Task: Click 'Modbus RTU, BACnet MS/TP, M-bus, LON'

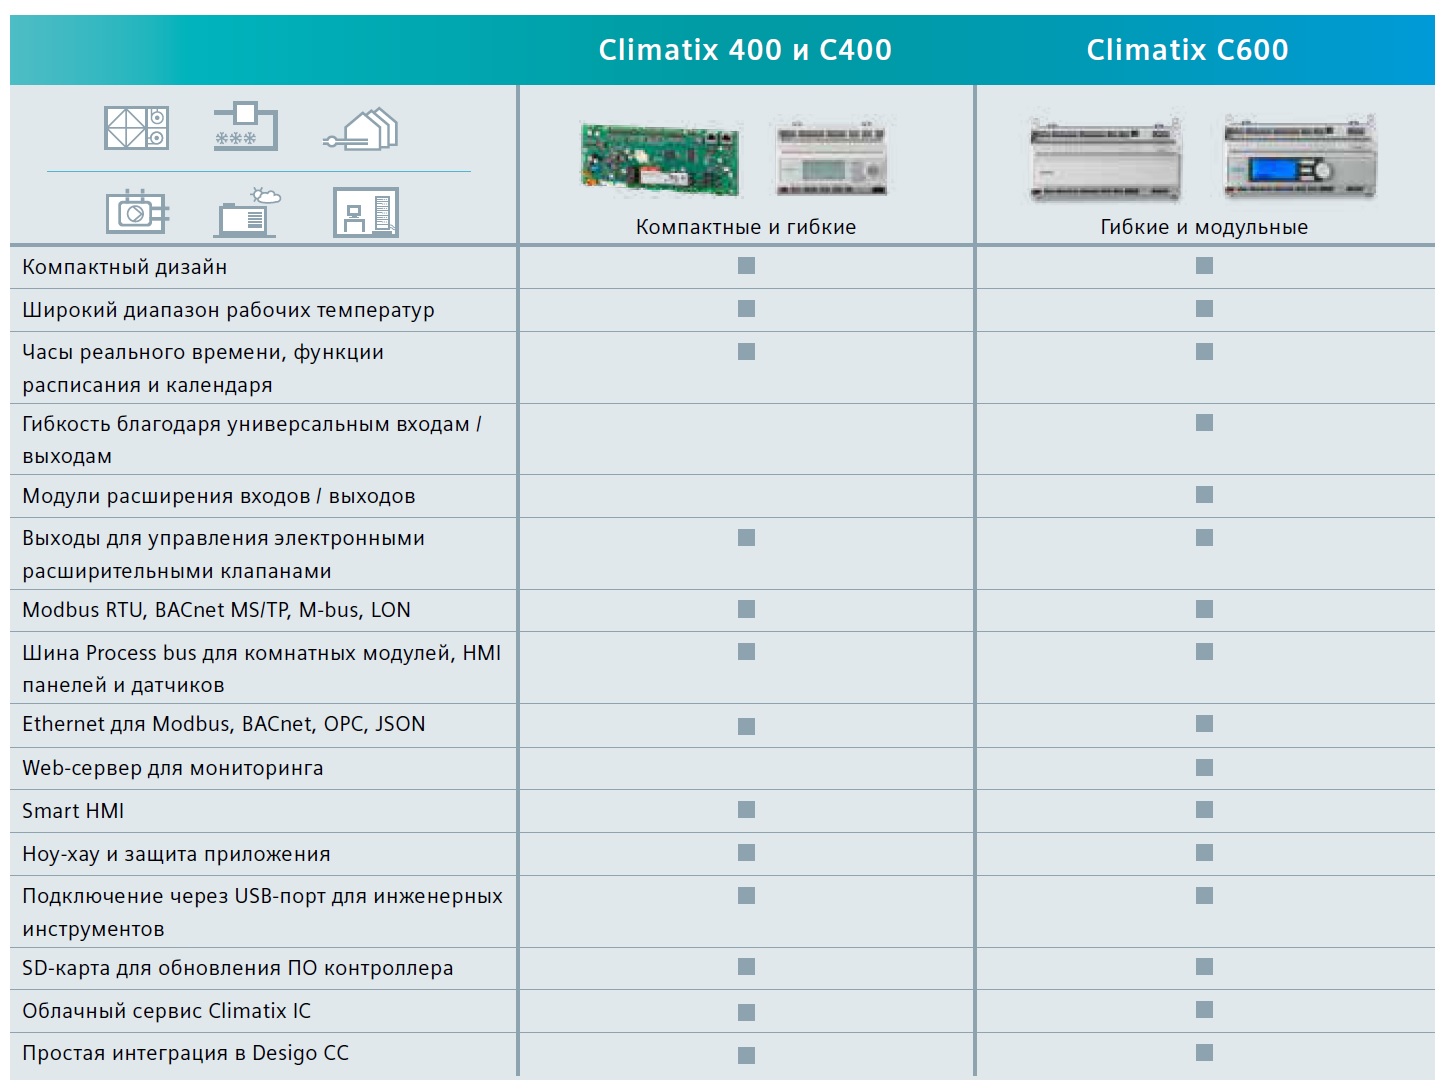Action: click(216, 610)
